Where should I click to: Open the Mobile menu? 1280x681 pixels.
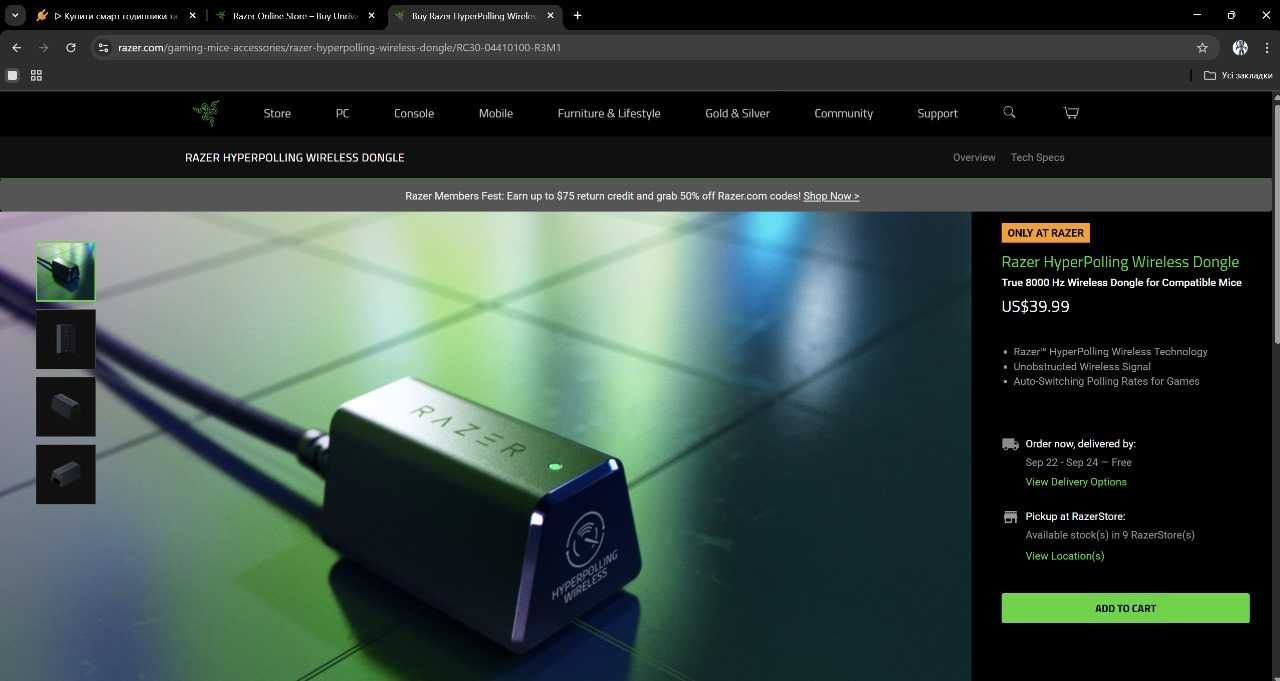point(496,113)
